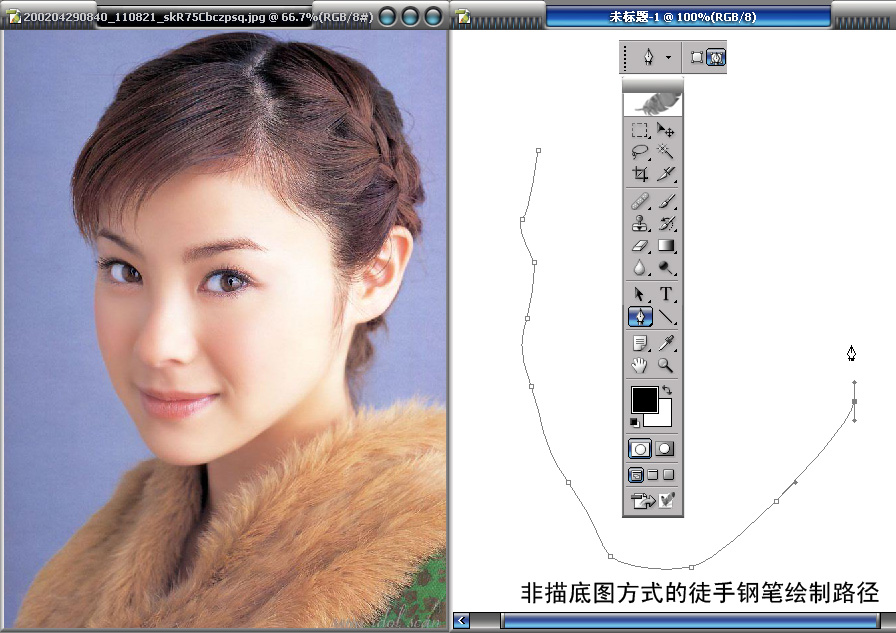
Task: Click the active Paths mode button in options bar
Action: [x=716, y=57]
